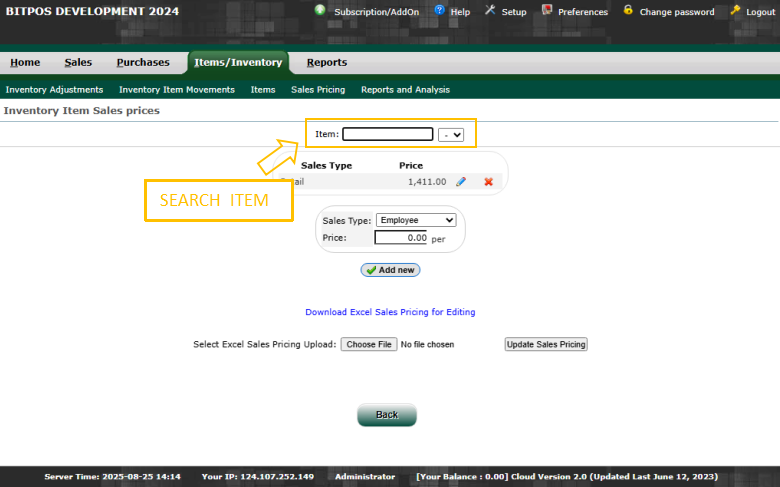Click the Subscription/AddOn green icon
Viewport: 780px width, 487px height.
point(320,10)
